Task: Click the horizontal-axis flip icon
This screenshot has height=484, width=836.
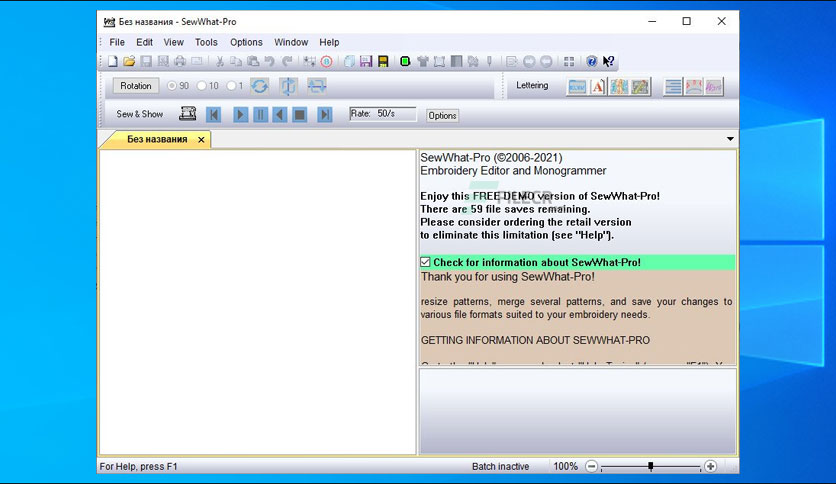Action: point(316,86)
